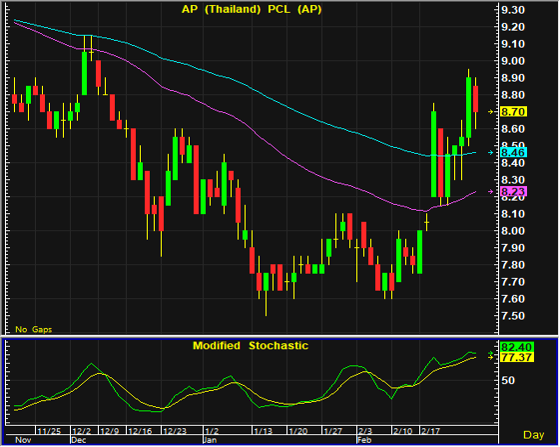
Task: Click the 9.00 price axis label
Action: [513, 61]
